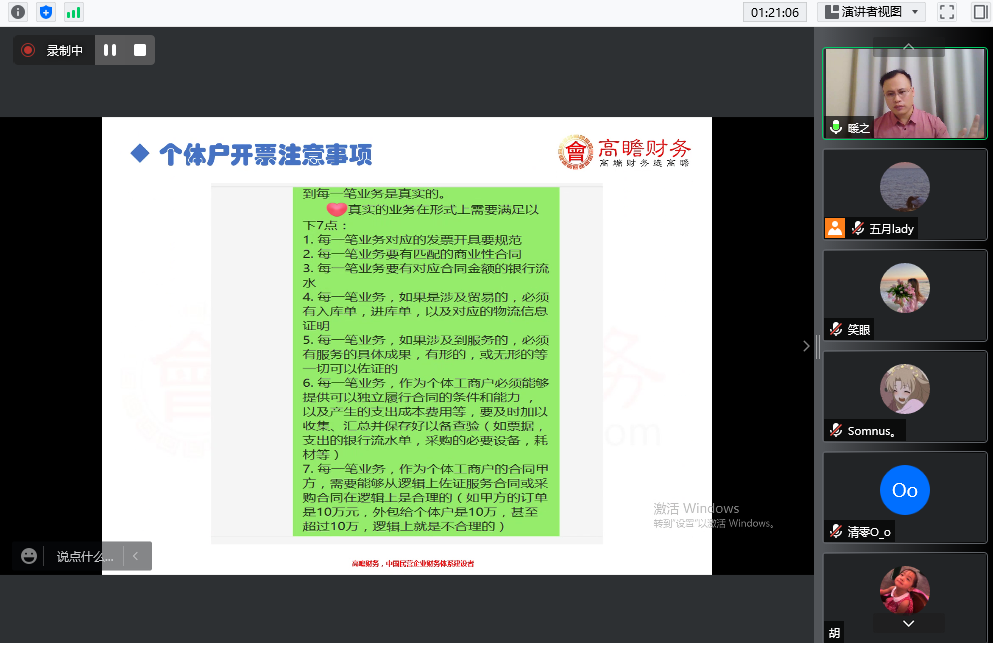Enter fullscreen mode with the corner-brackets icon
Image resolution: width=993 pixels, height=648 pixels.
946,12
